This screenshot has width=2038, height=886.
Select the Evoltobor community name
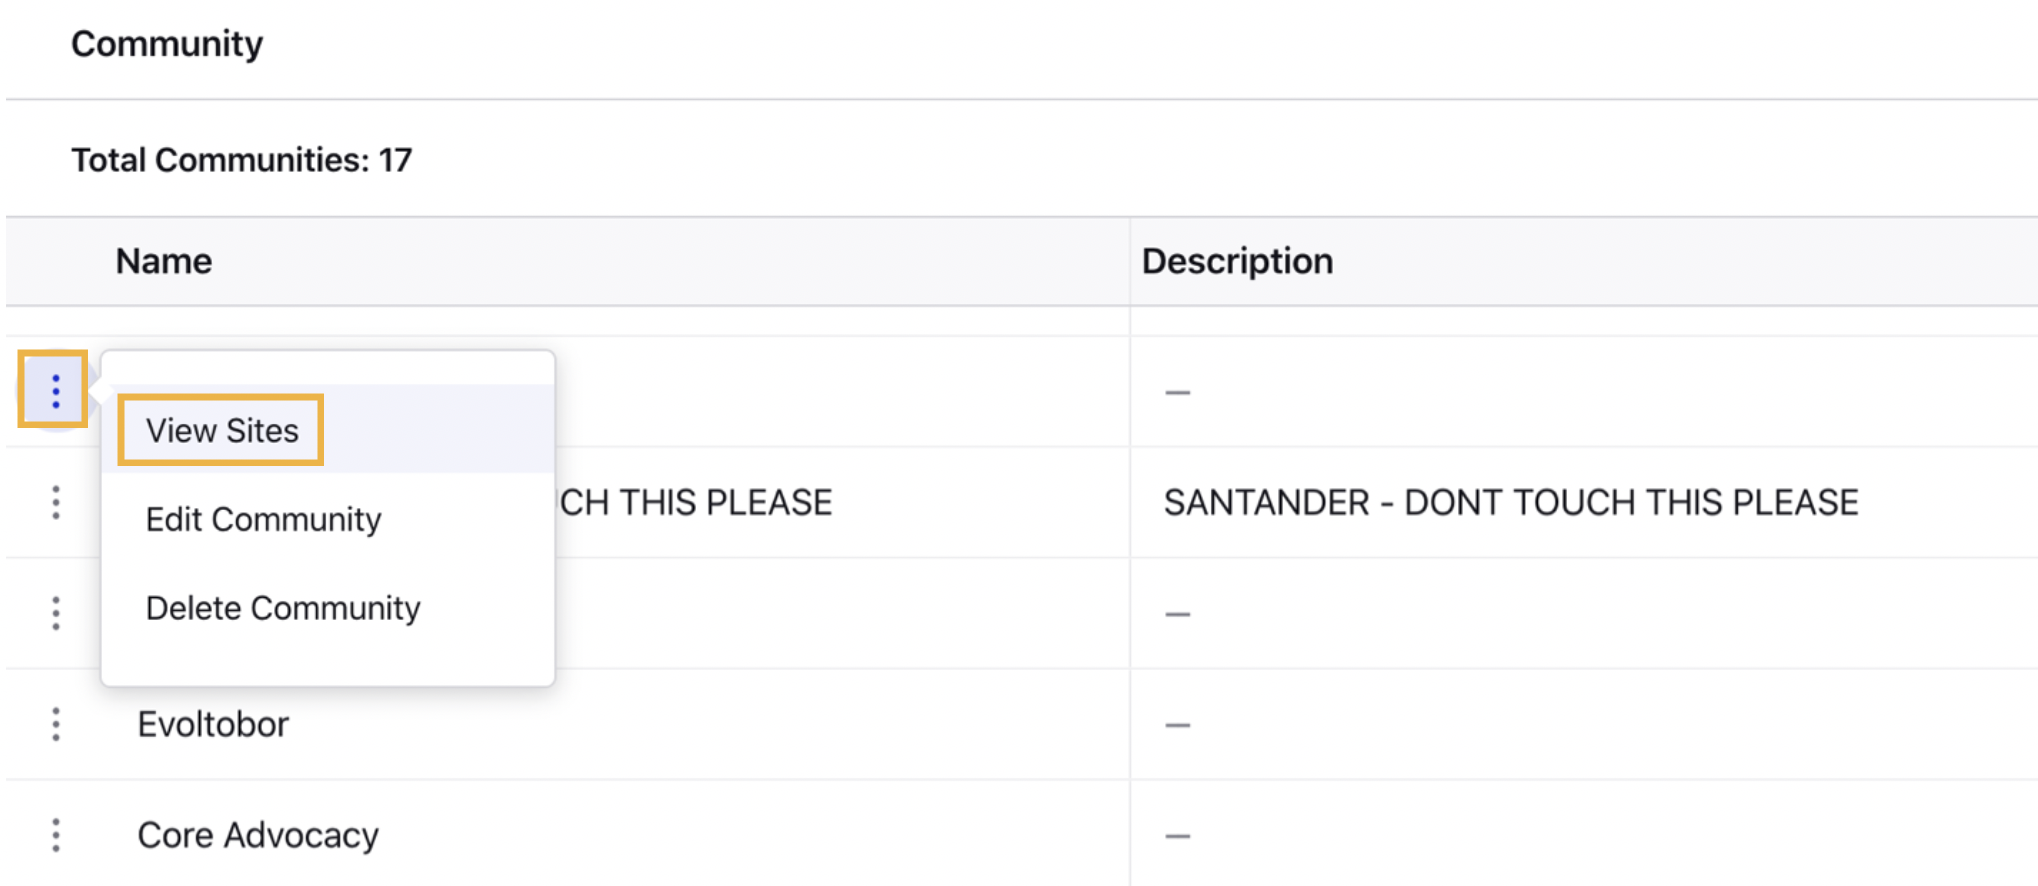213,724
